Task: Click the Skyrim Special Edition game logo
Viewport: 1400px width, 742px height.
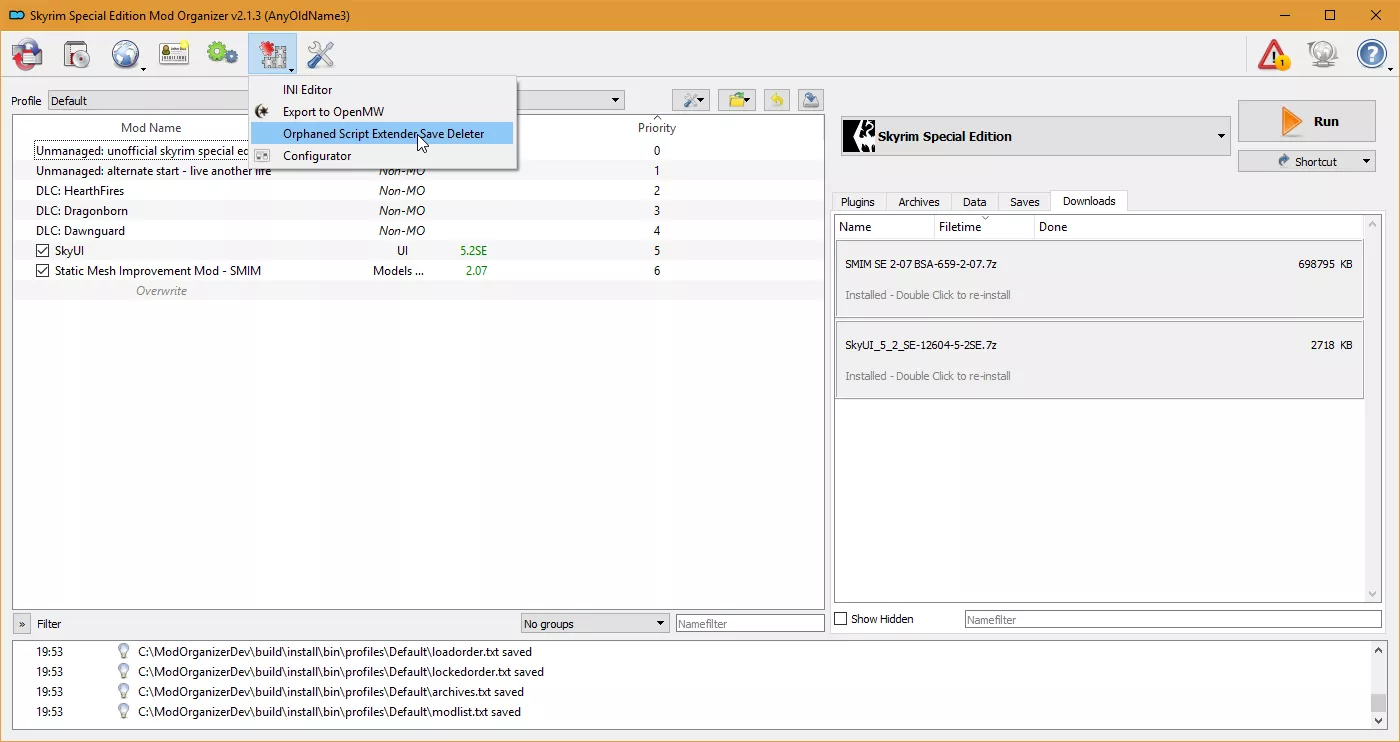Action: [859, 136]
